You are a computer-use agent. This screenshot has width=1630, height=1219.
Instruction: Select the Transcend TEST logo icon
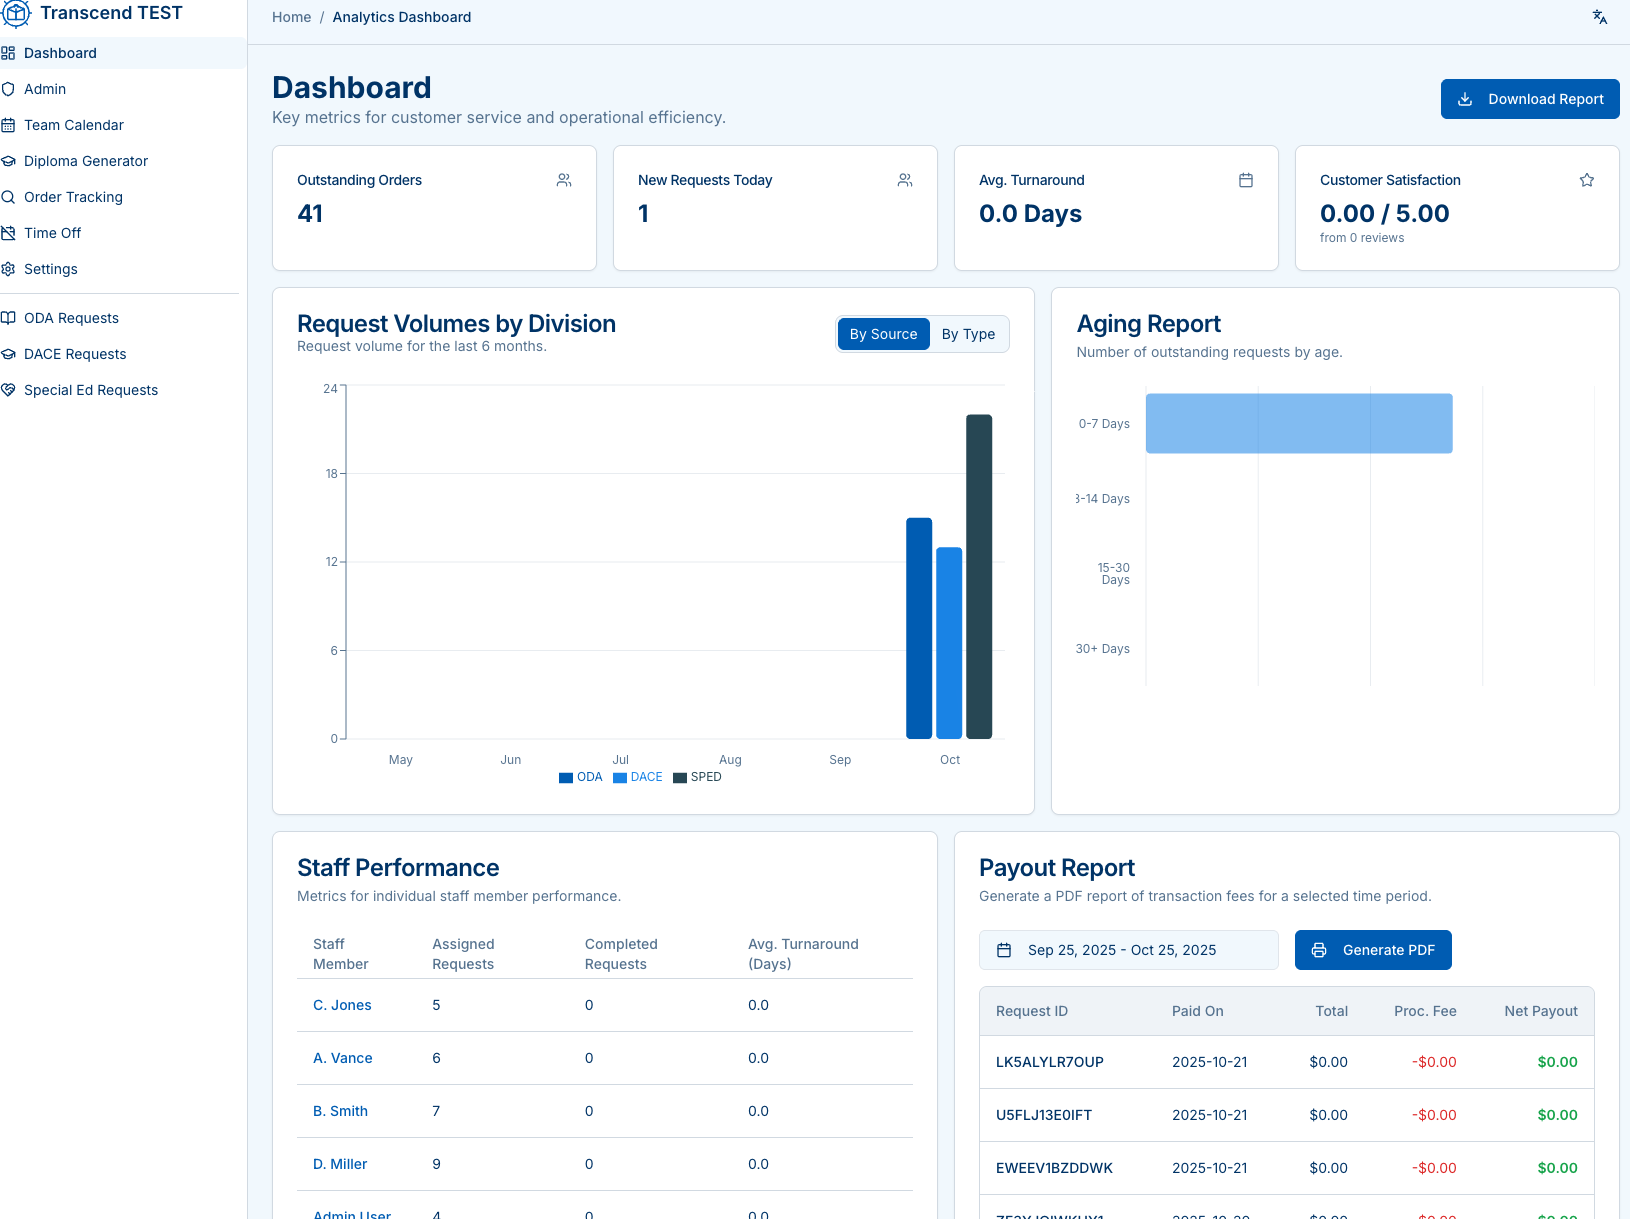[x=16, y=13]
